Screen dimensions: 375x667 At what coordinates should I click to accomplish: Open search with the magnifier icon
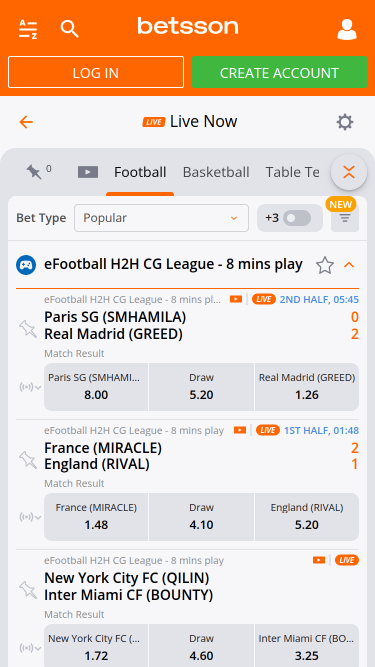click(69, 29)
